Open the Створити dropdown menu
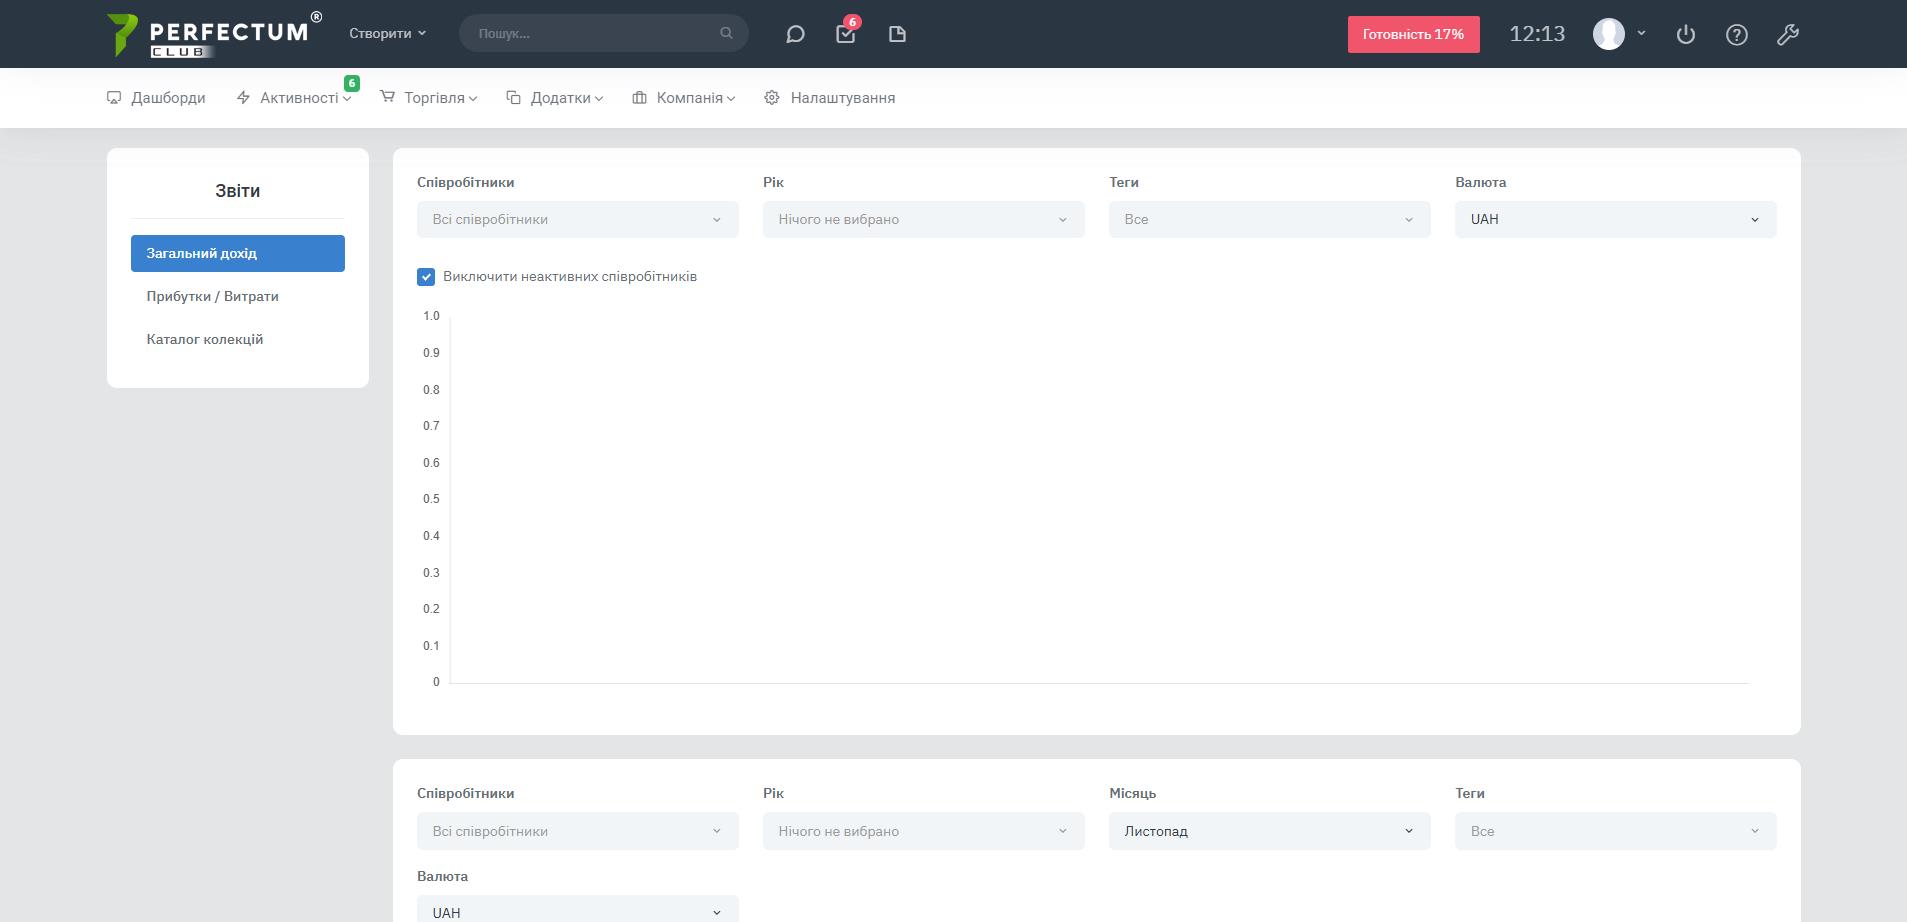This screenshot has width=1907, height=922. [x=387, y=33]
